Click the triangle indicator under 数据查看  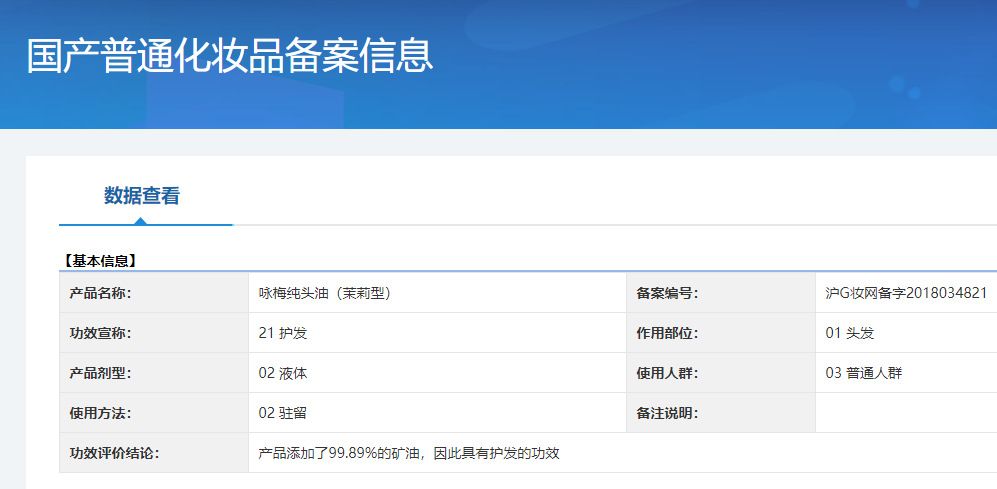pos(141,221)
